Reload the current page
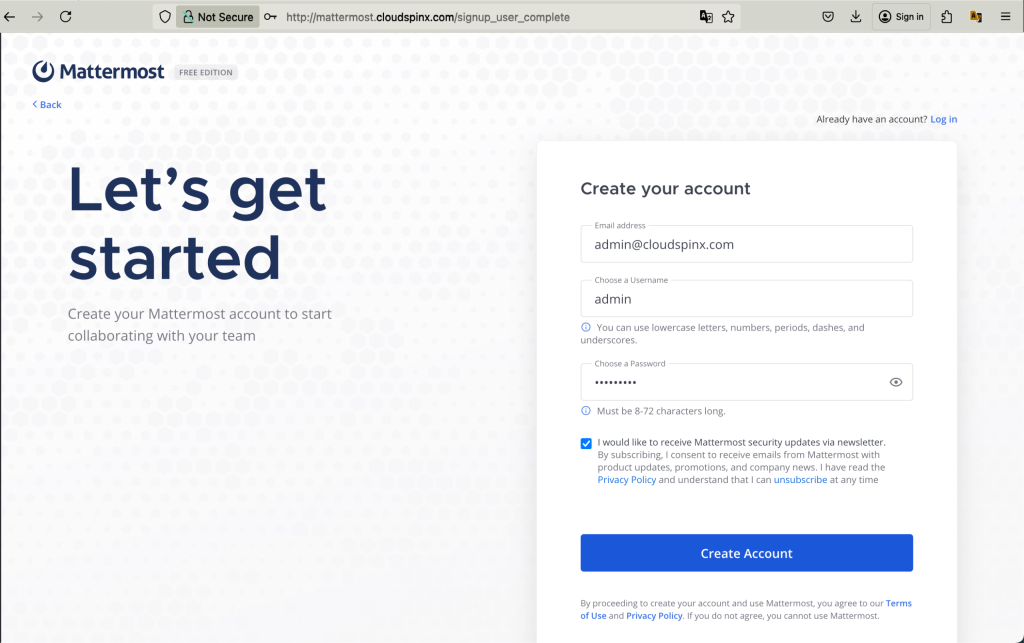This screenshot has height=643, width=1024. click(x=66, y=16)
